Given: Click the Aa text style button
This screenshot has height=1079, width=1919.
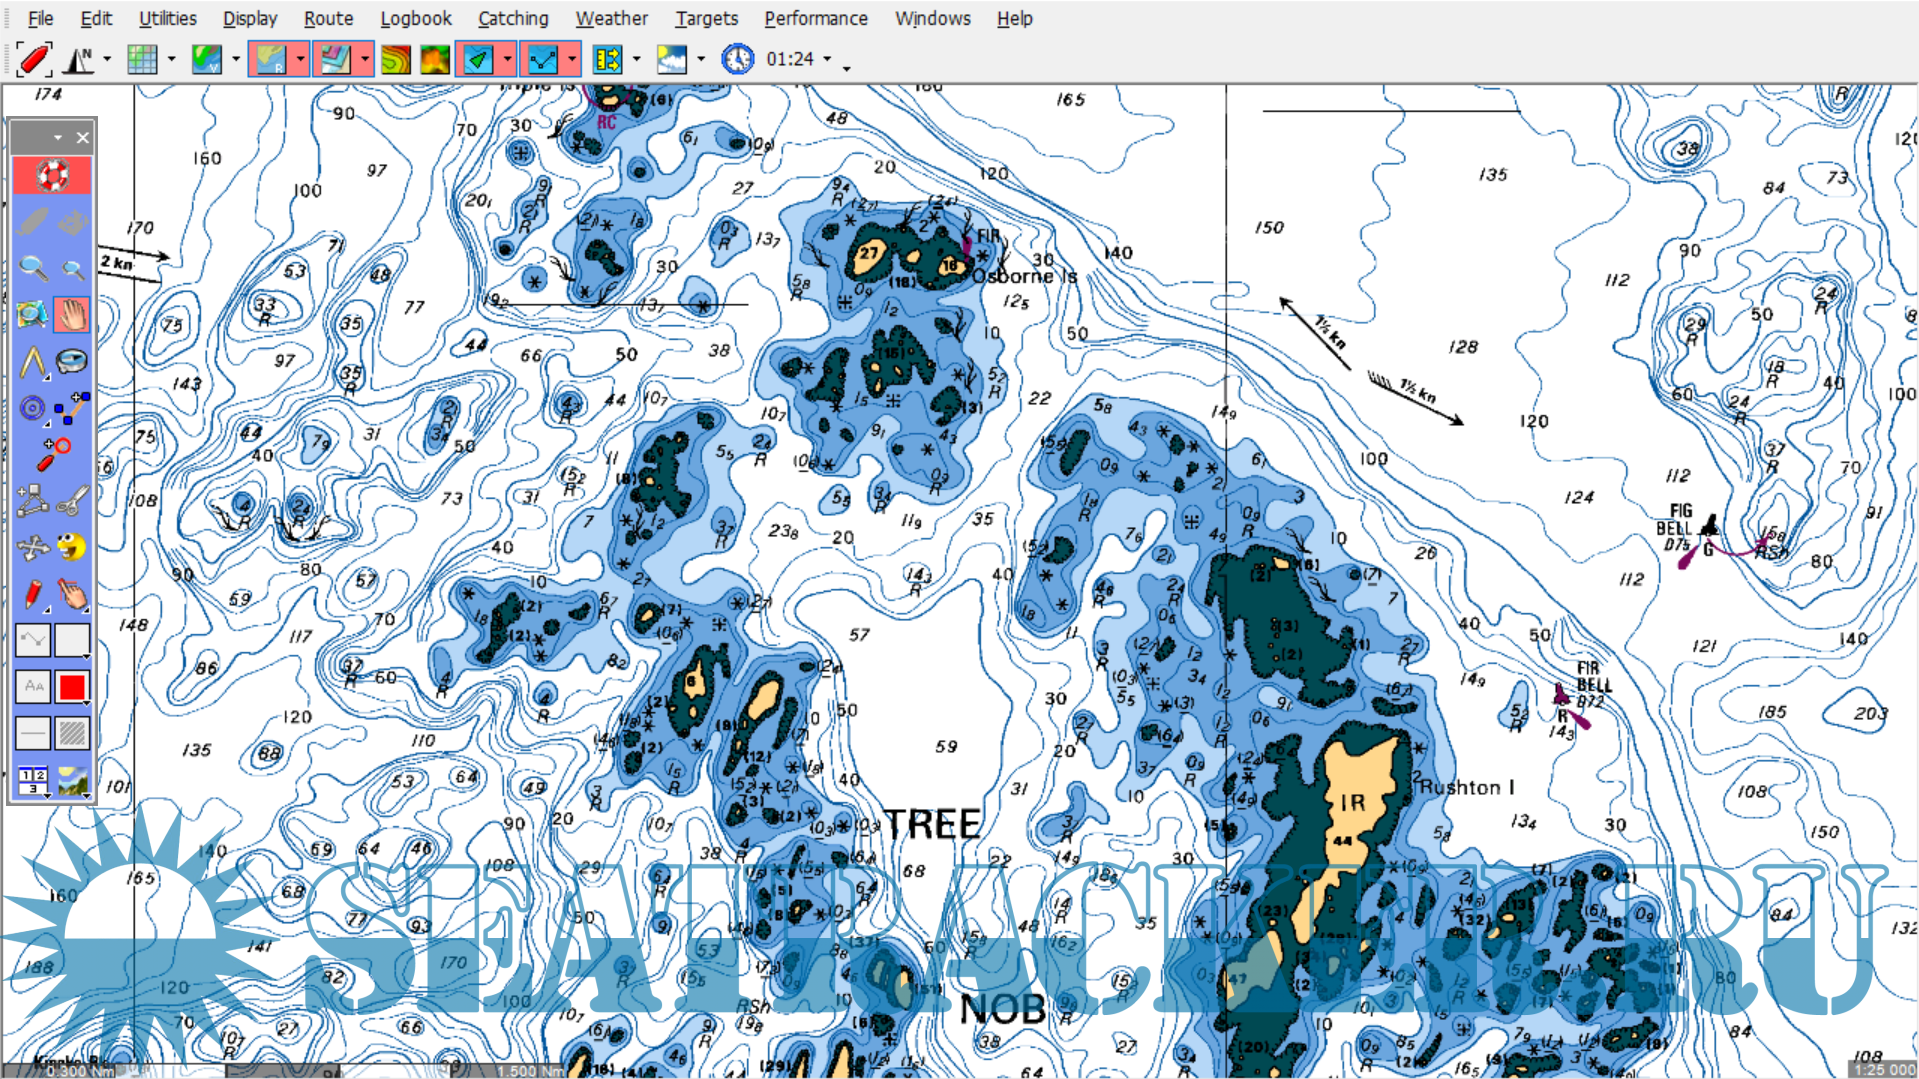Looking at the screenshot, I should click(x=33, y=686).
